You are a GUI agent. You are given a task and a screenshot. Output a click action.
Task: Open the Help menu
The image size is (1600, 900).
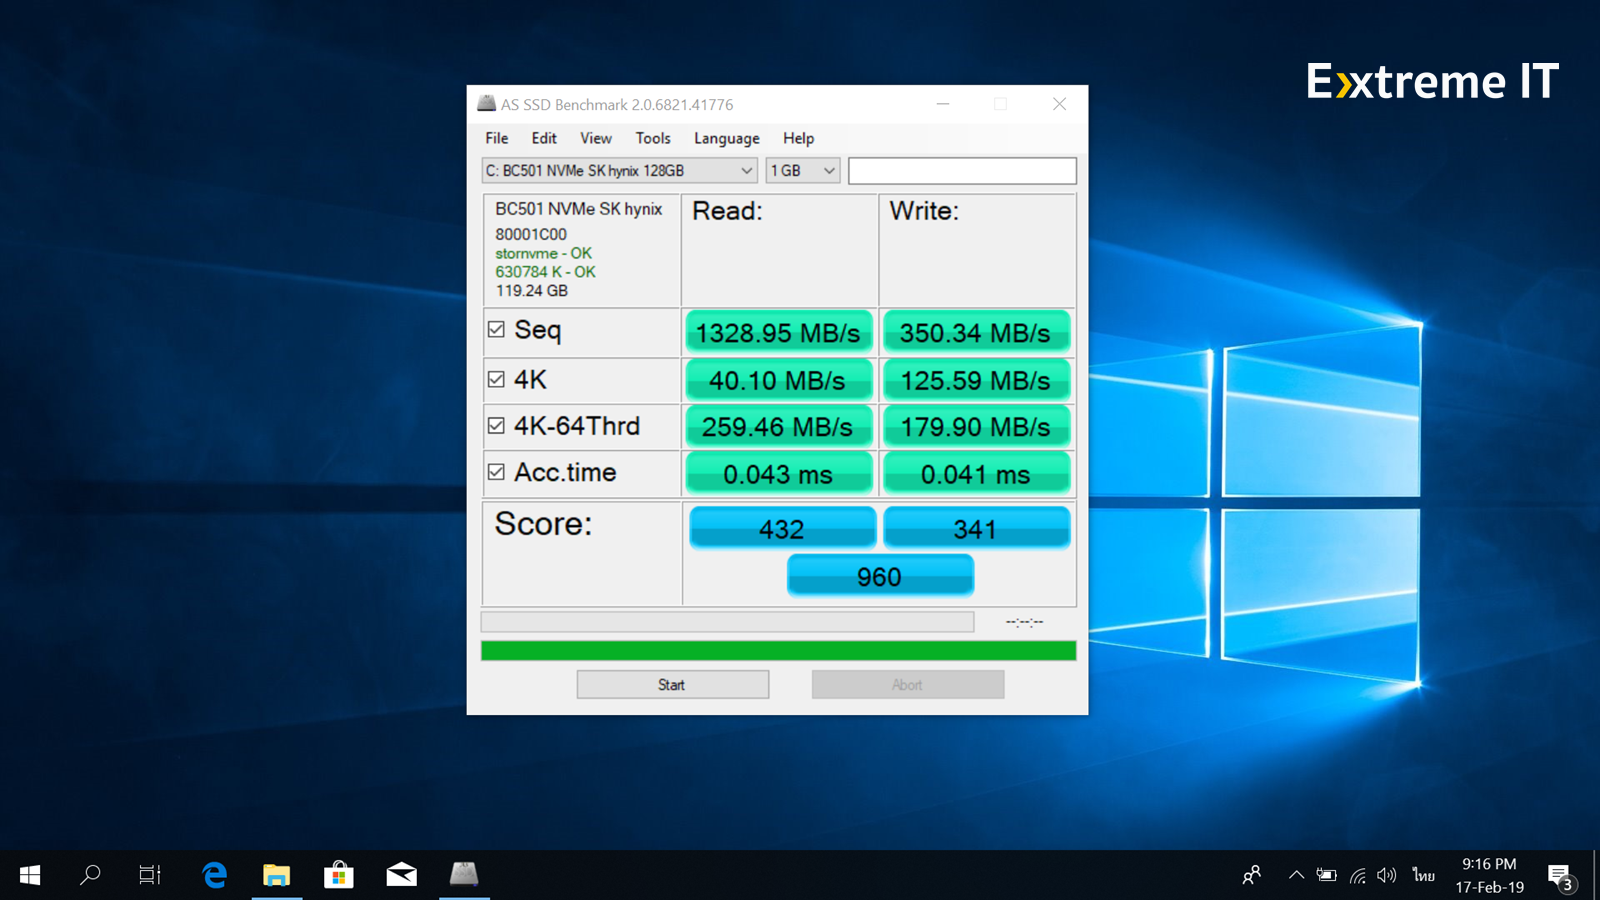click(x=798, y=138)
